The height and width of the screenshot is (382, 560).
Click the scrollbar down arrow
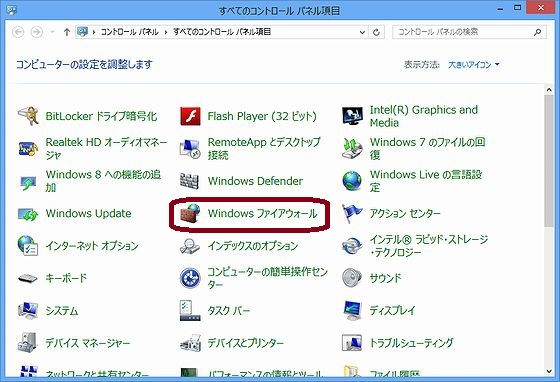[549, 371]
